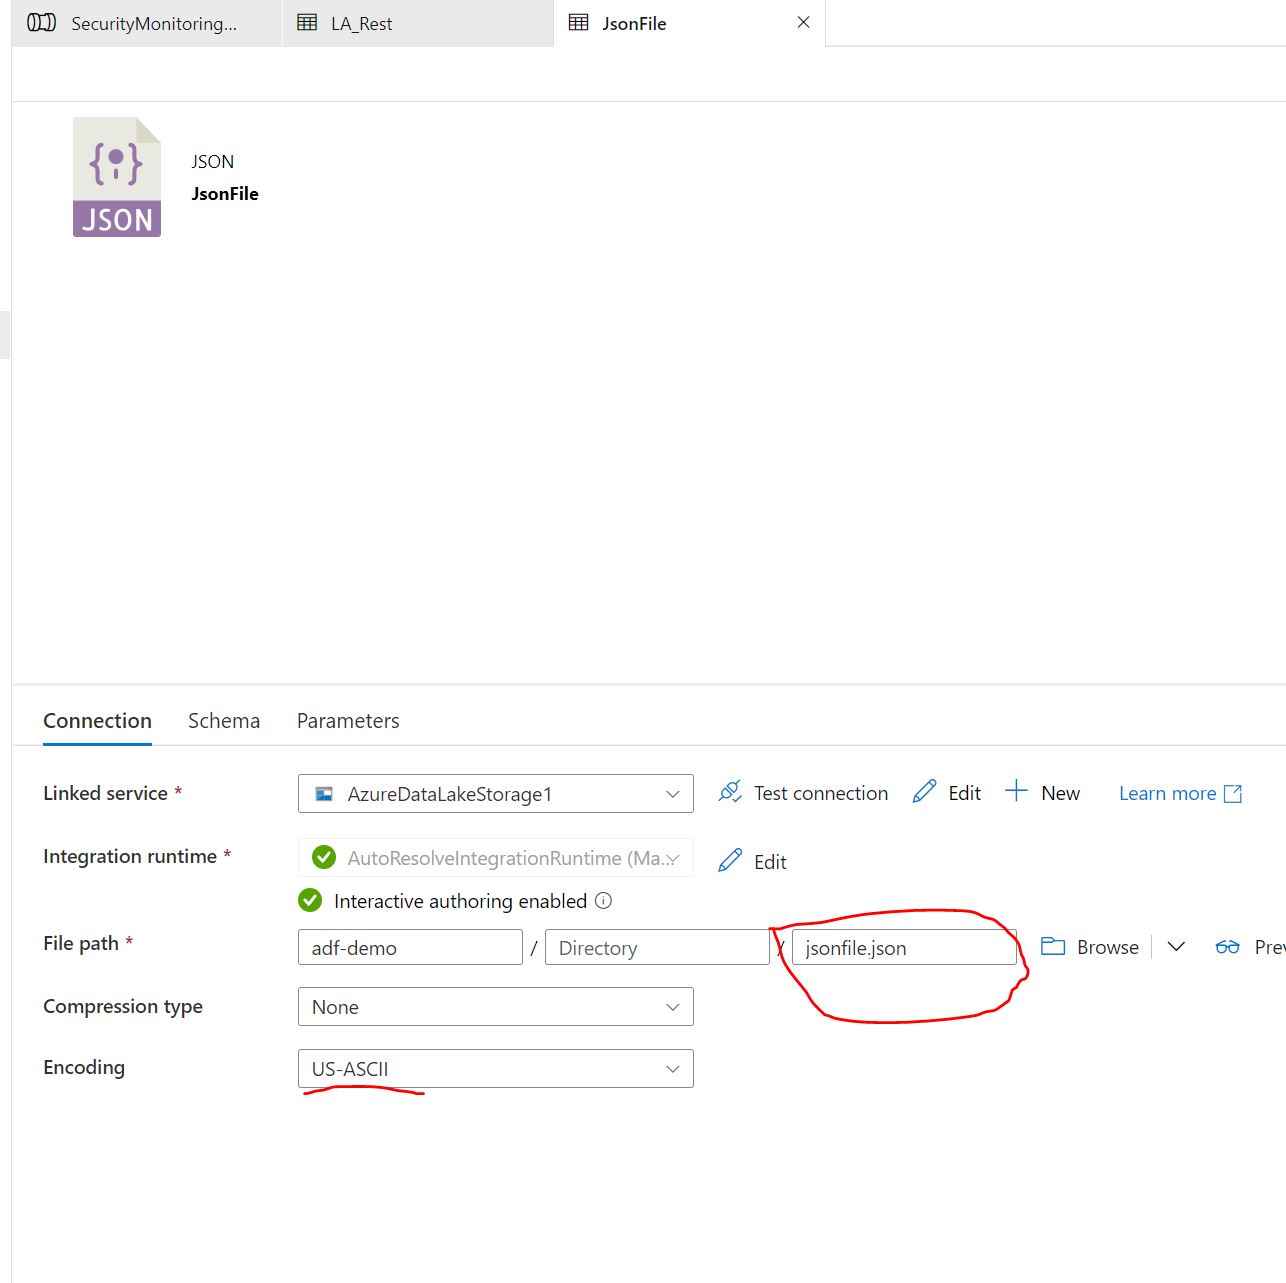
Task: Open the Integration runtime dropdown
Action: coord(495,858)
